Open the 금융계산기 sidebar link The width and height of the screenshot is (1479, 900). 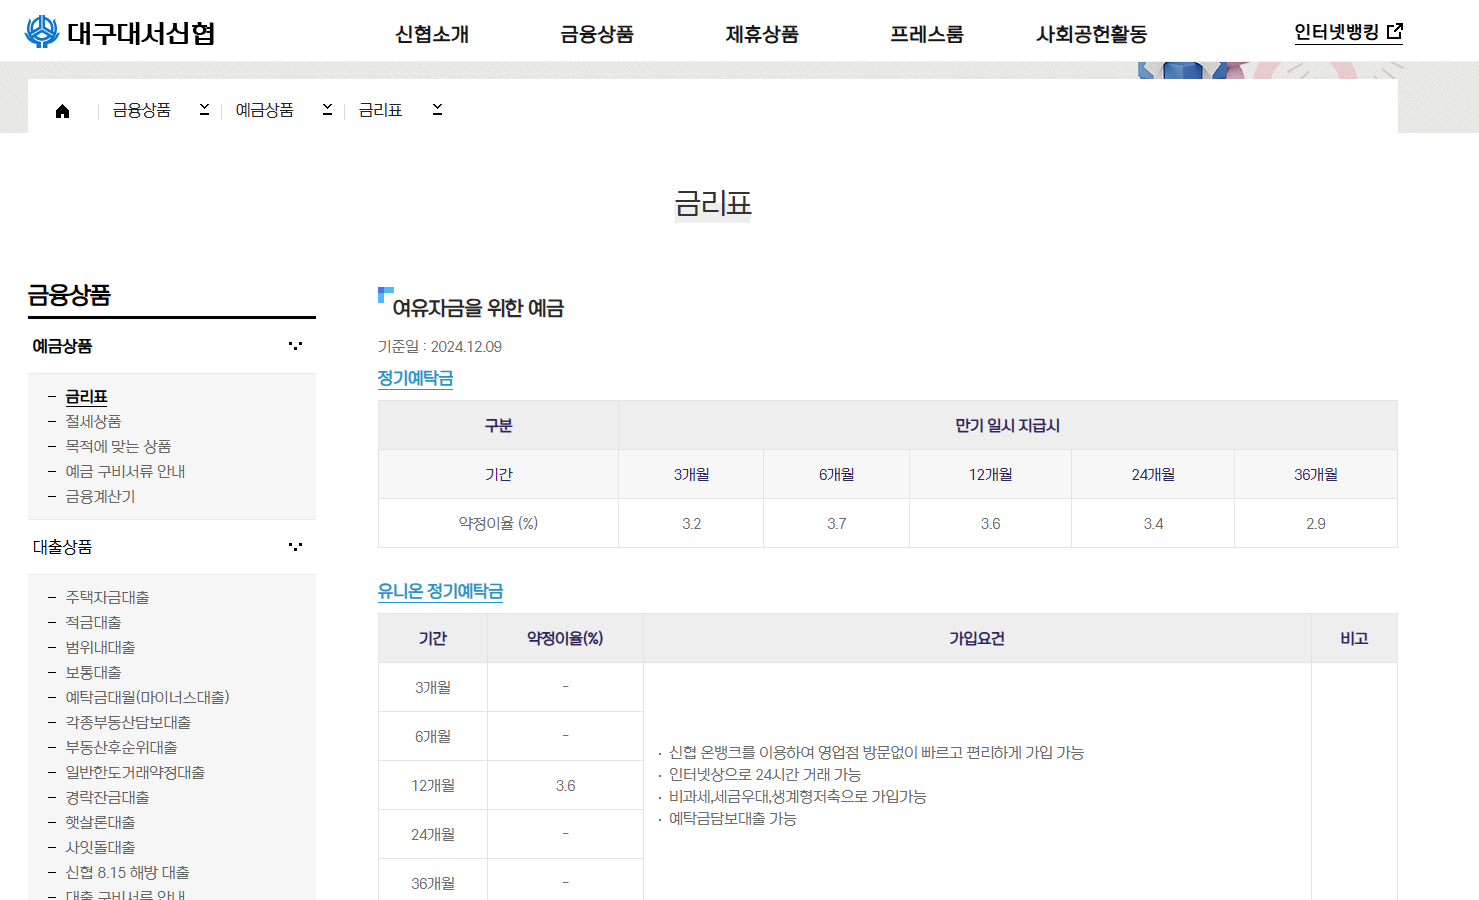tap(101, 496)
